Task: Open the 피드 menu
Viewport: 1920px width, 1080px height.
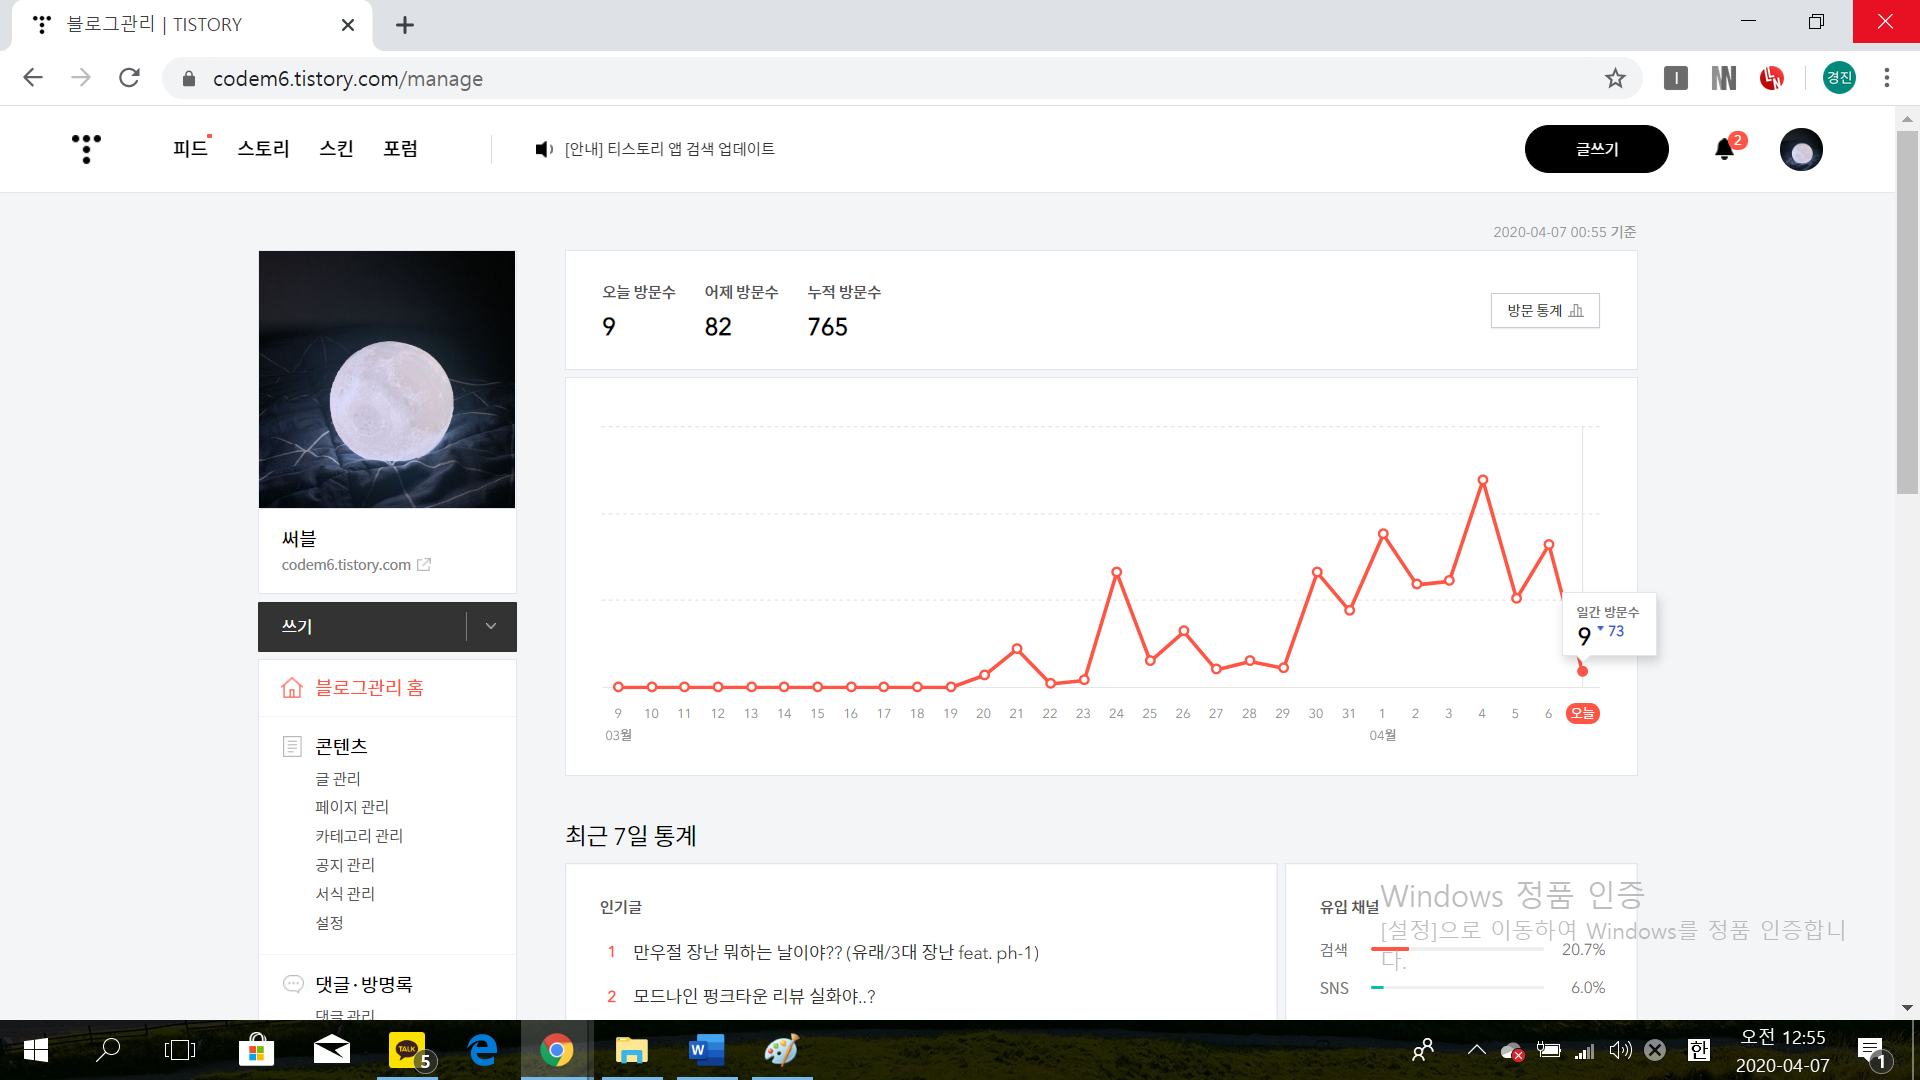Action: click(190, 149)
